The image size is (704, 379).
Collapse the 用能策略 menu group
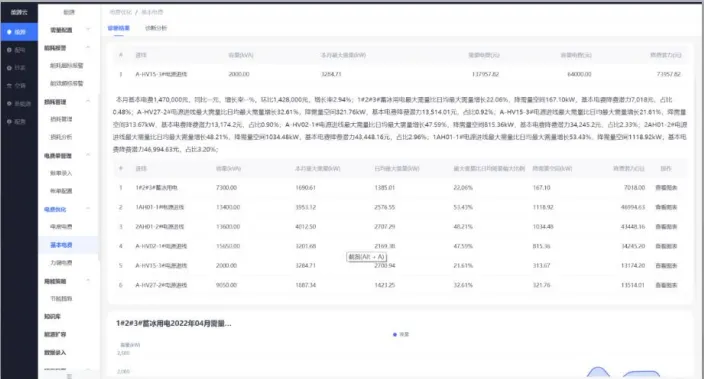tap(88, 281)
